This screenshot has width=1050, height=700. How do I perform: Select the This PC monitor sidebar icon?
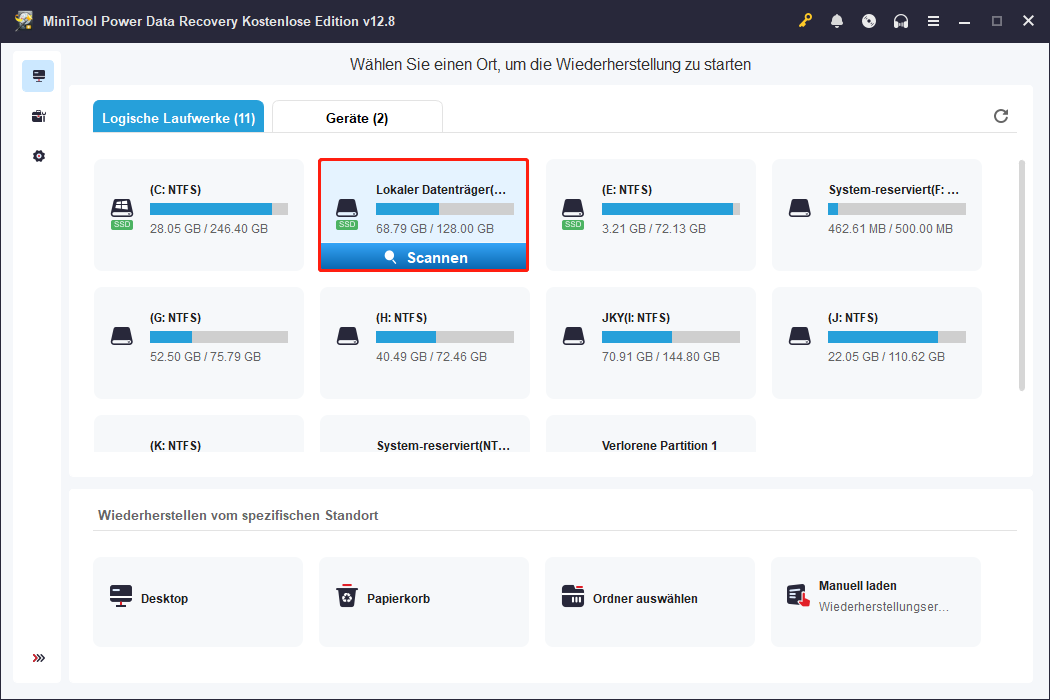[38, 76]
